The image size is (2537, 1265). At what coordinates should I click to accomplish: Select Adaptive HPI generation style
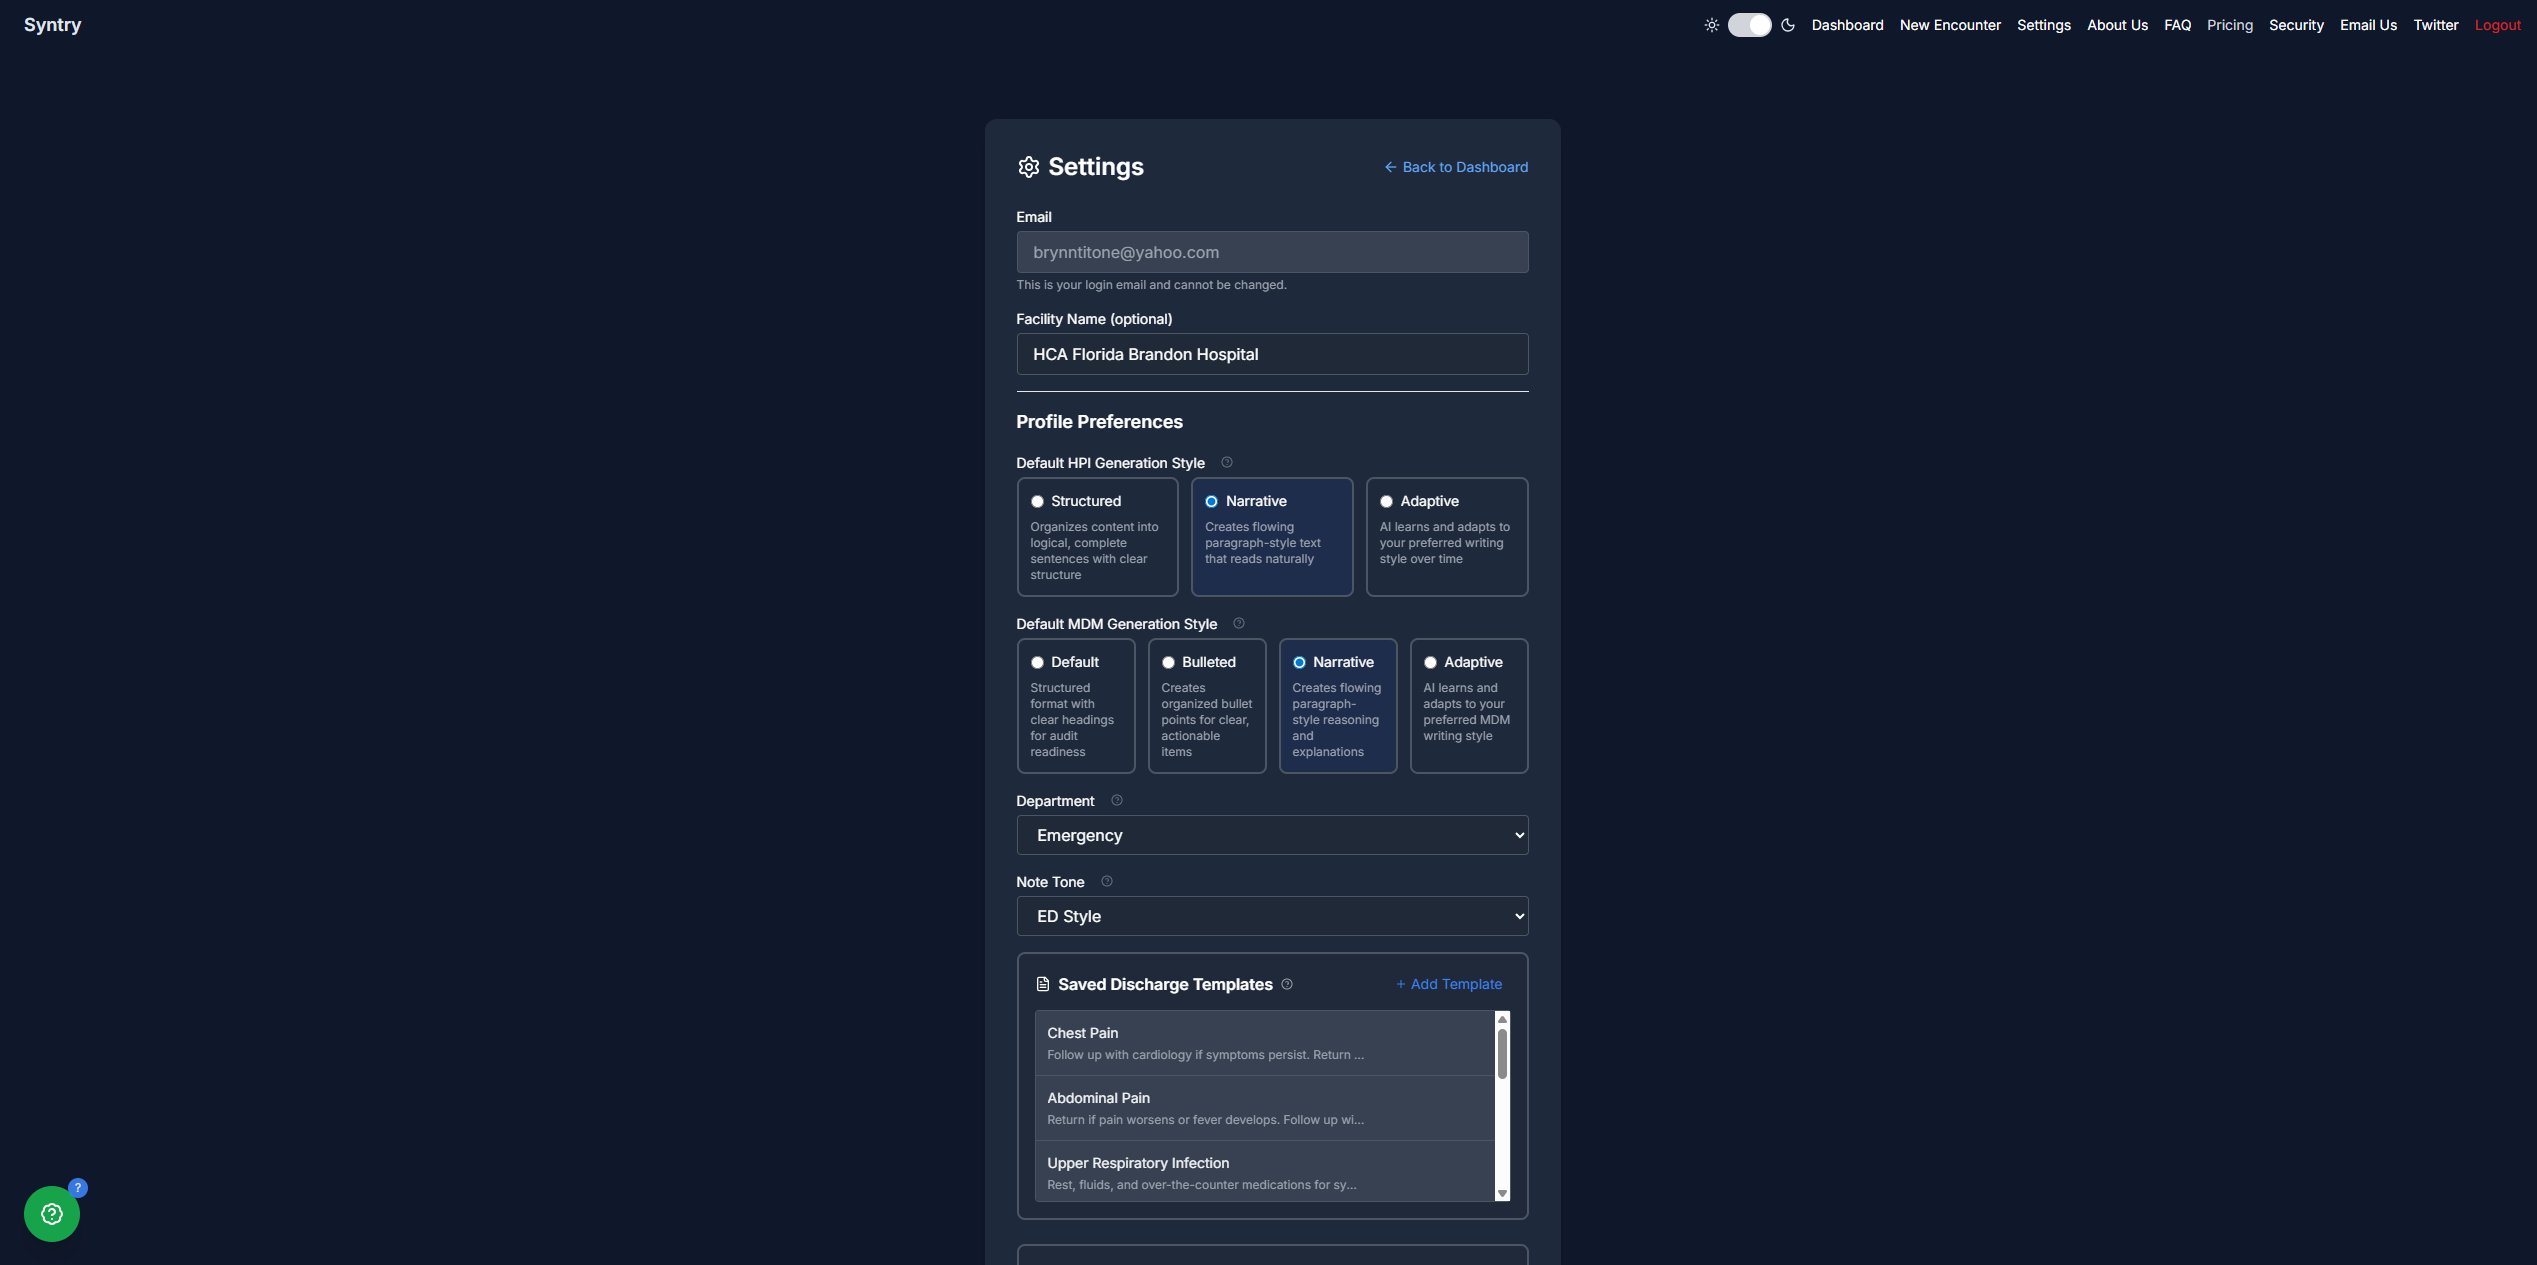tap(1446, 537)
